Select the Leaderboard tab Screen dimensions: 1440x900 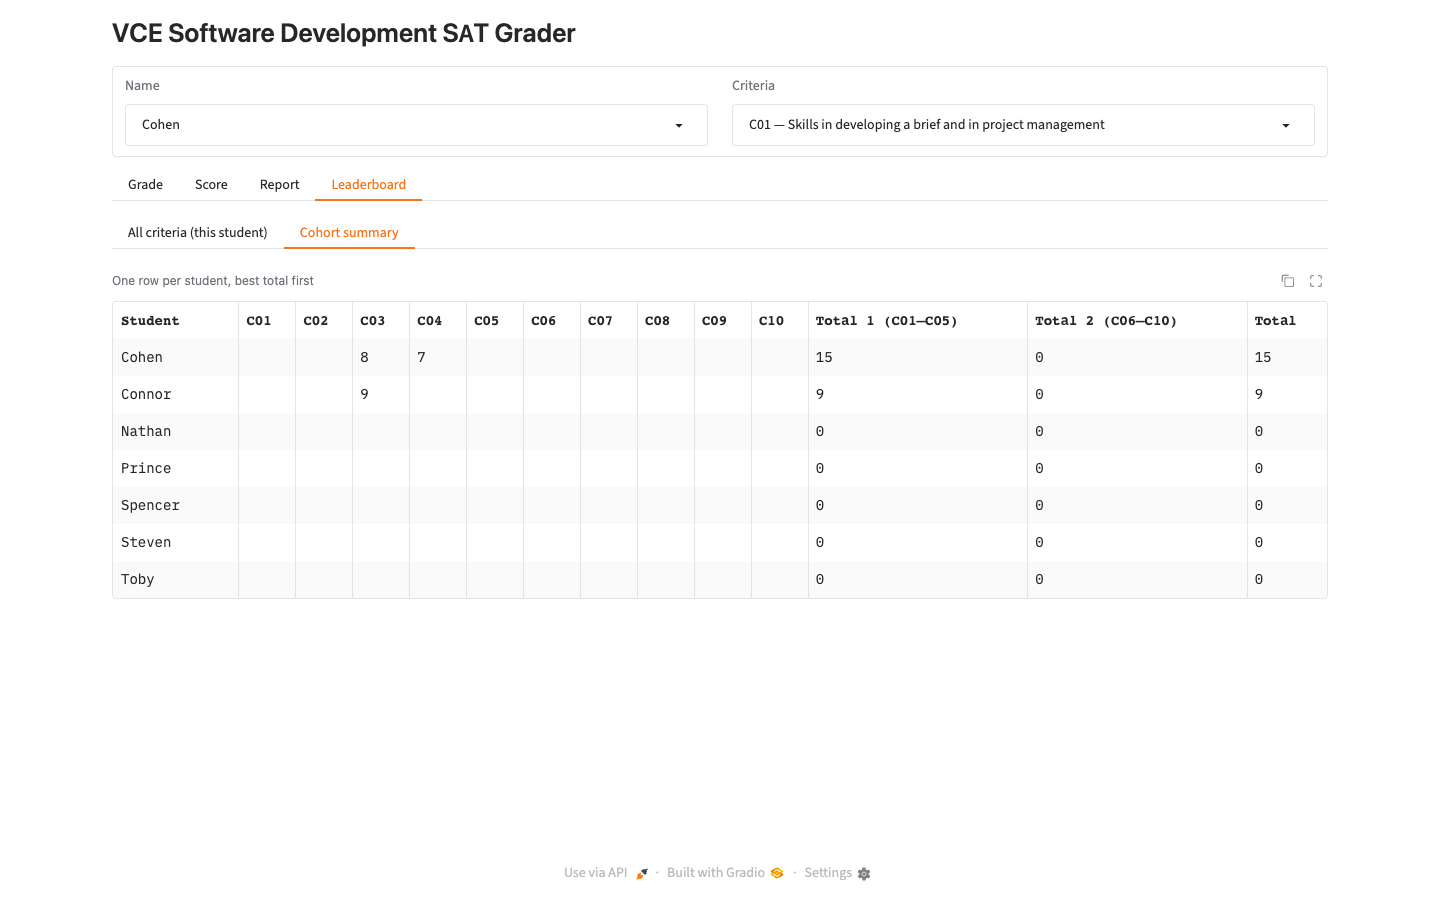(368, 185)
